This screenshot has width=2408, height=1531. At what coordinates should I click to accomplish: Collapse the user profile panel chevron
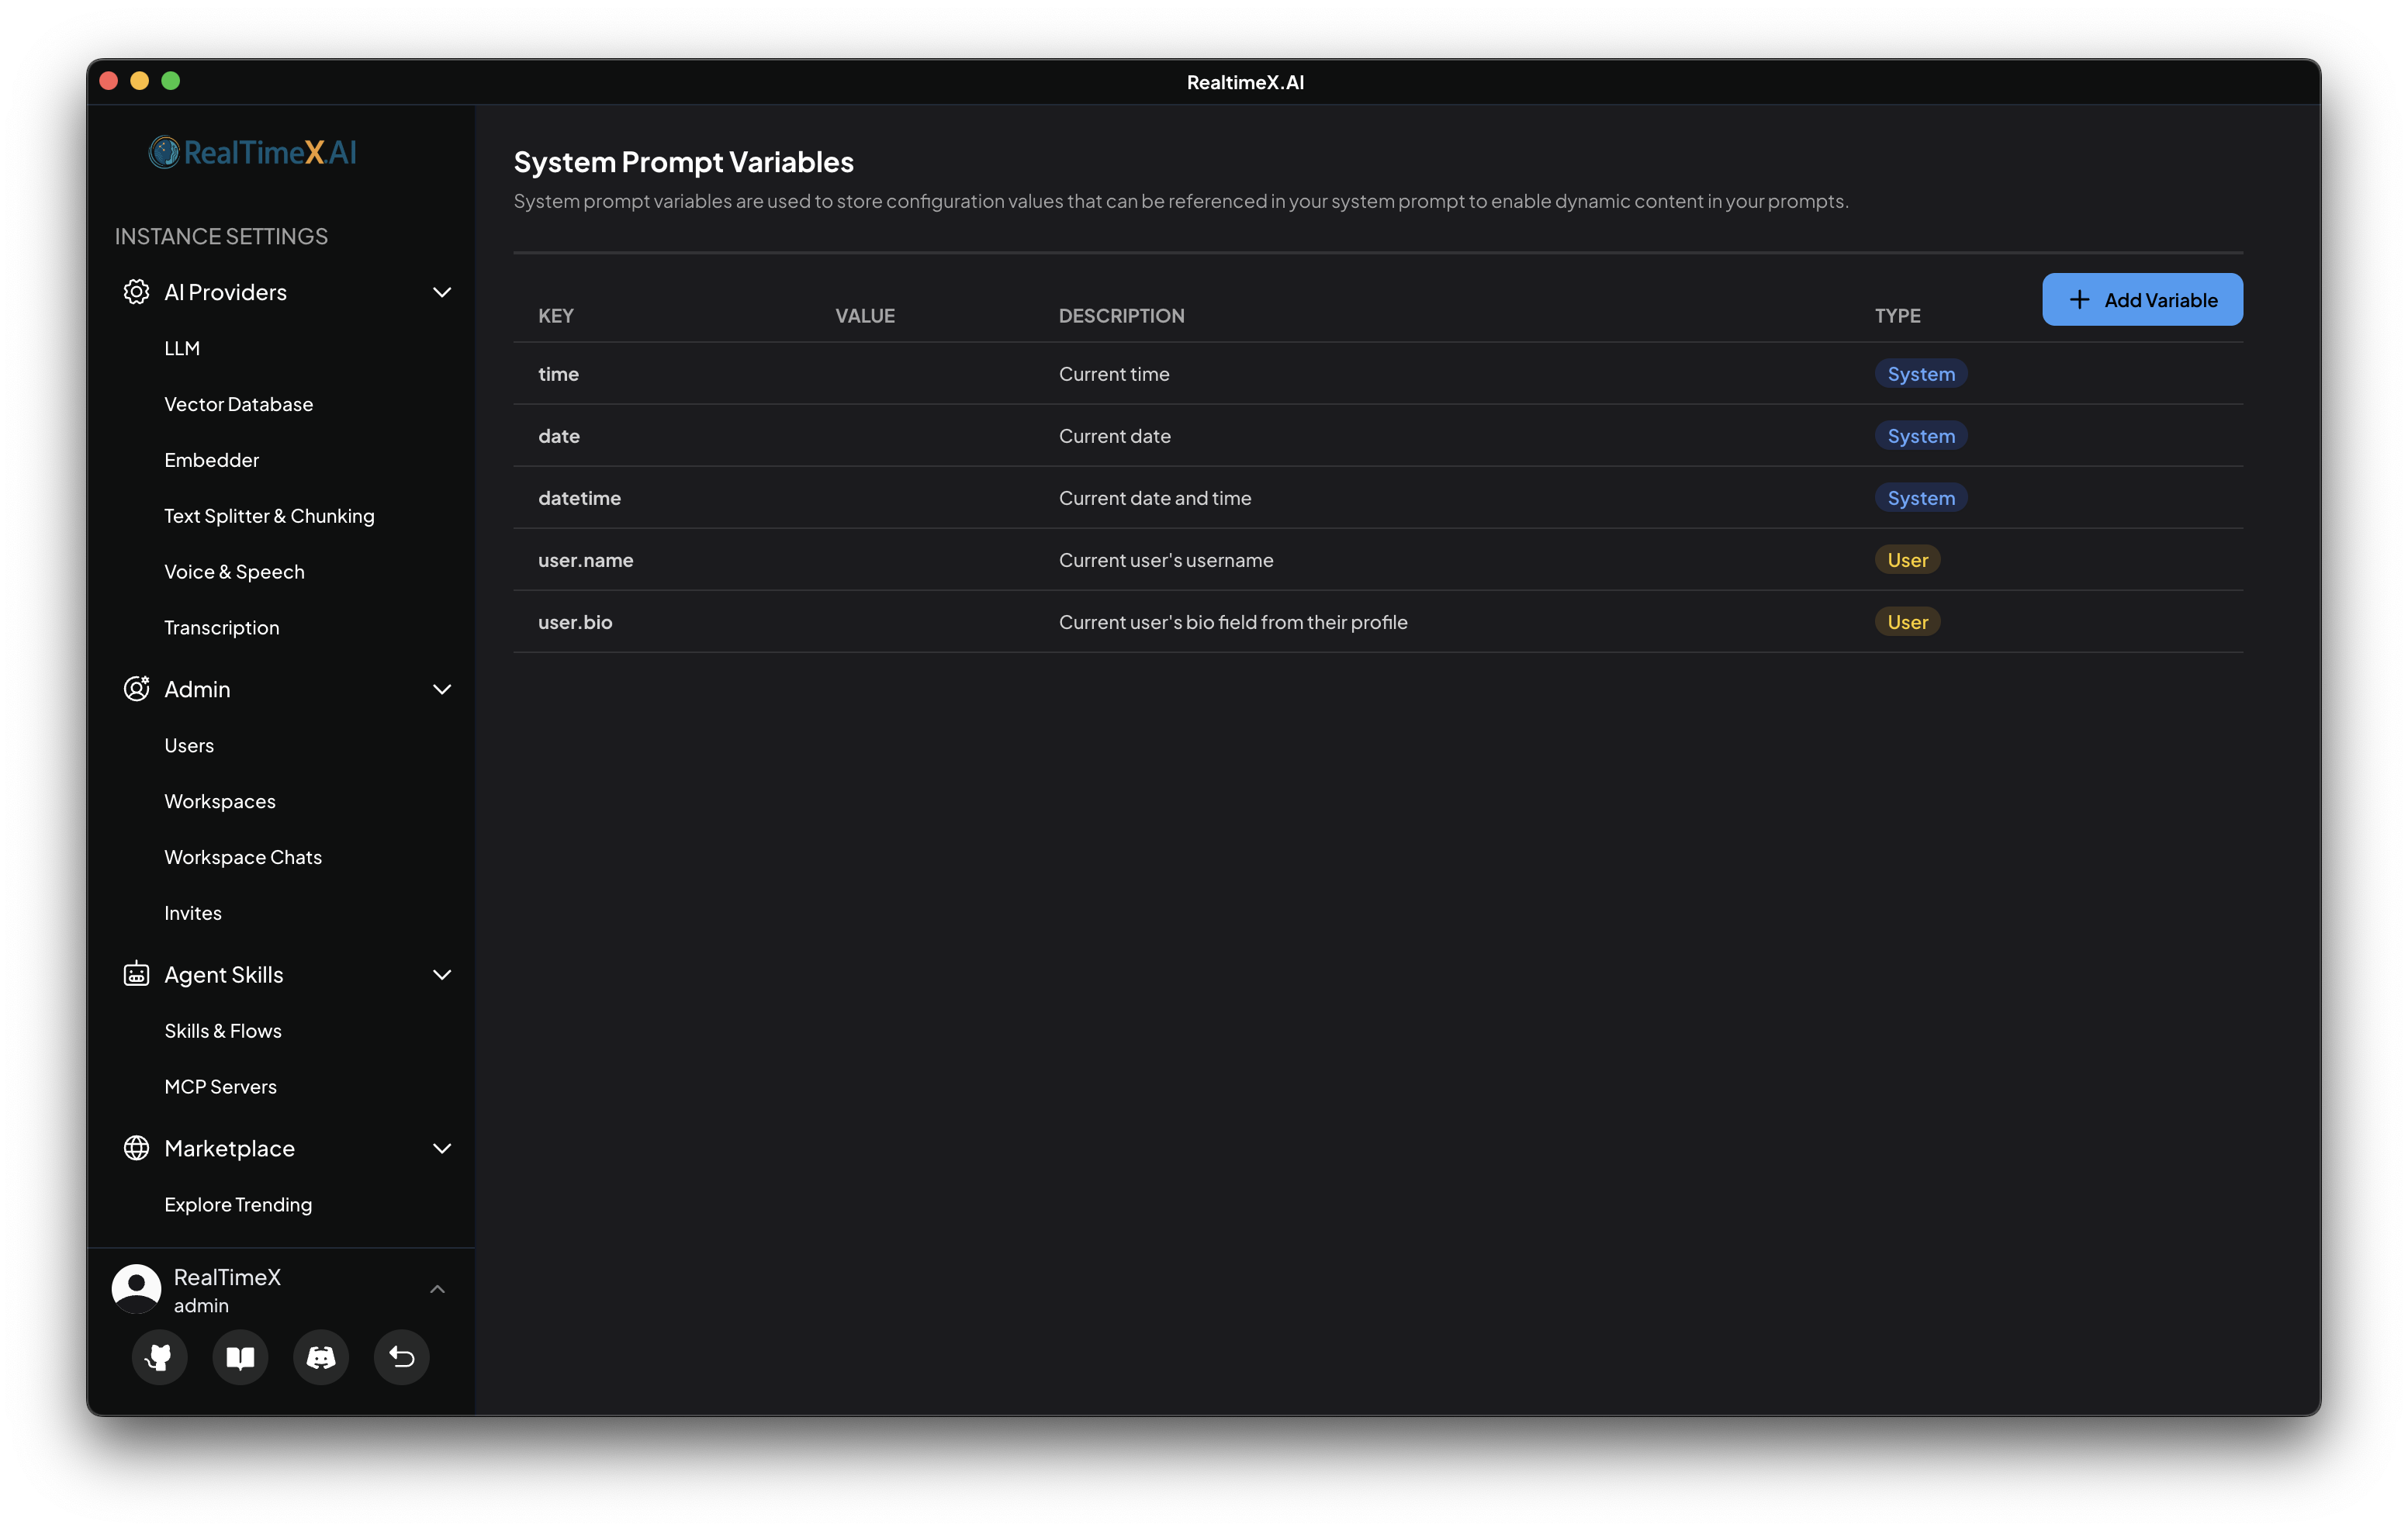click(438, 1289)
